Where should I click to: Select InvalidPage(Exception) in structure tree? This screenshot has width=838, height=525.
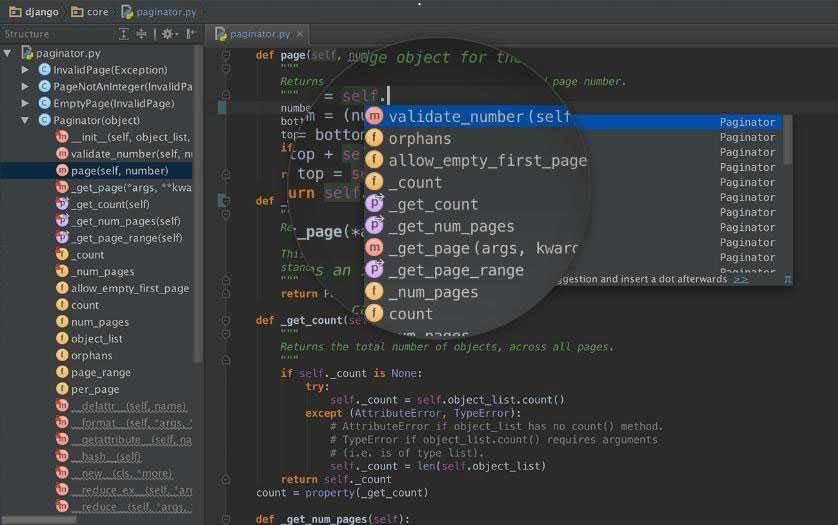click(x=110, y=70)
